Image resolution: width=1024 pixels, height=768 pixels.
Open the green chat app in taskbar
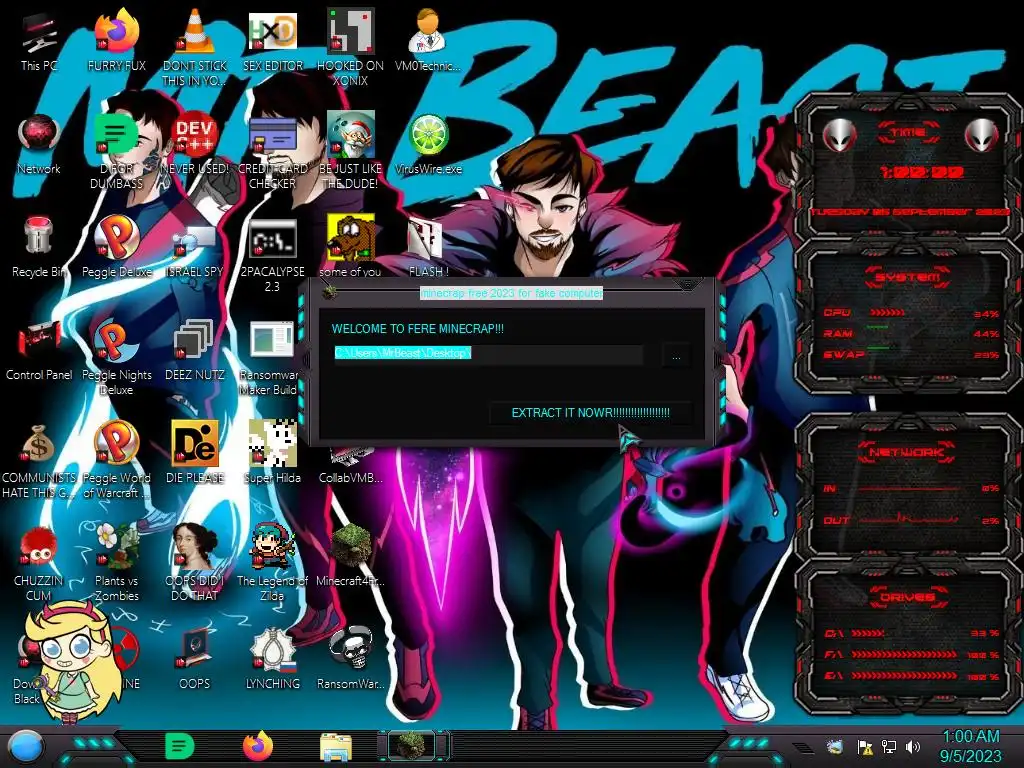click(x=180, y=746)
